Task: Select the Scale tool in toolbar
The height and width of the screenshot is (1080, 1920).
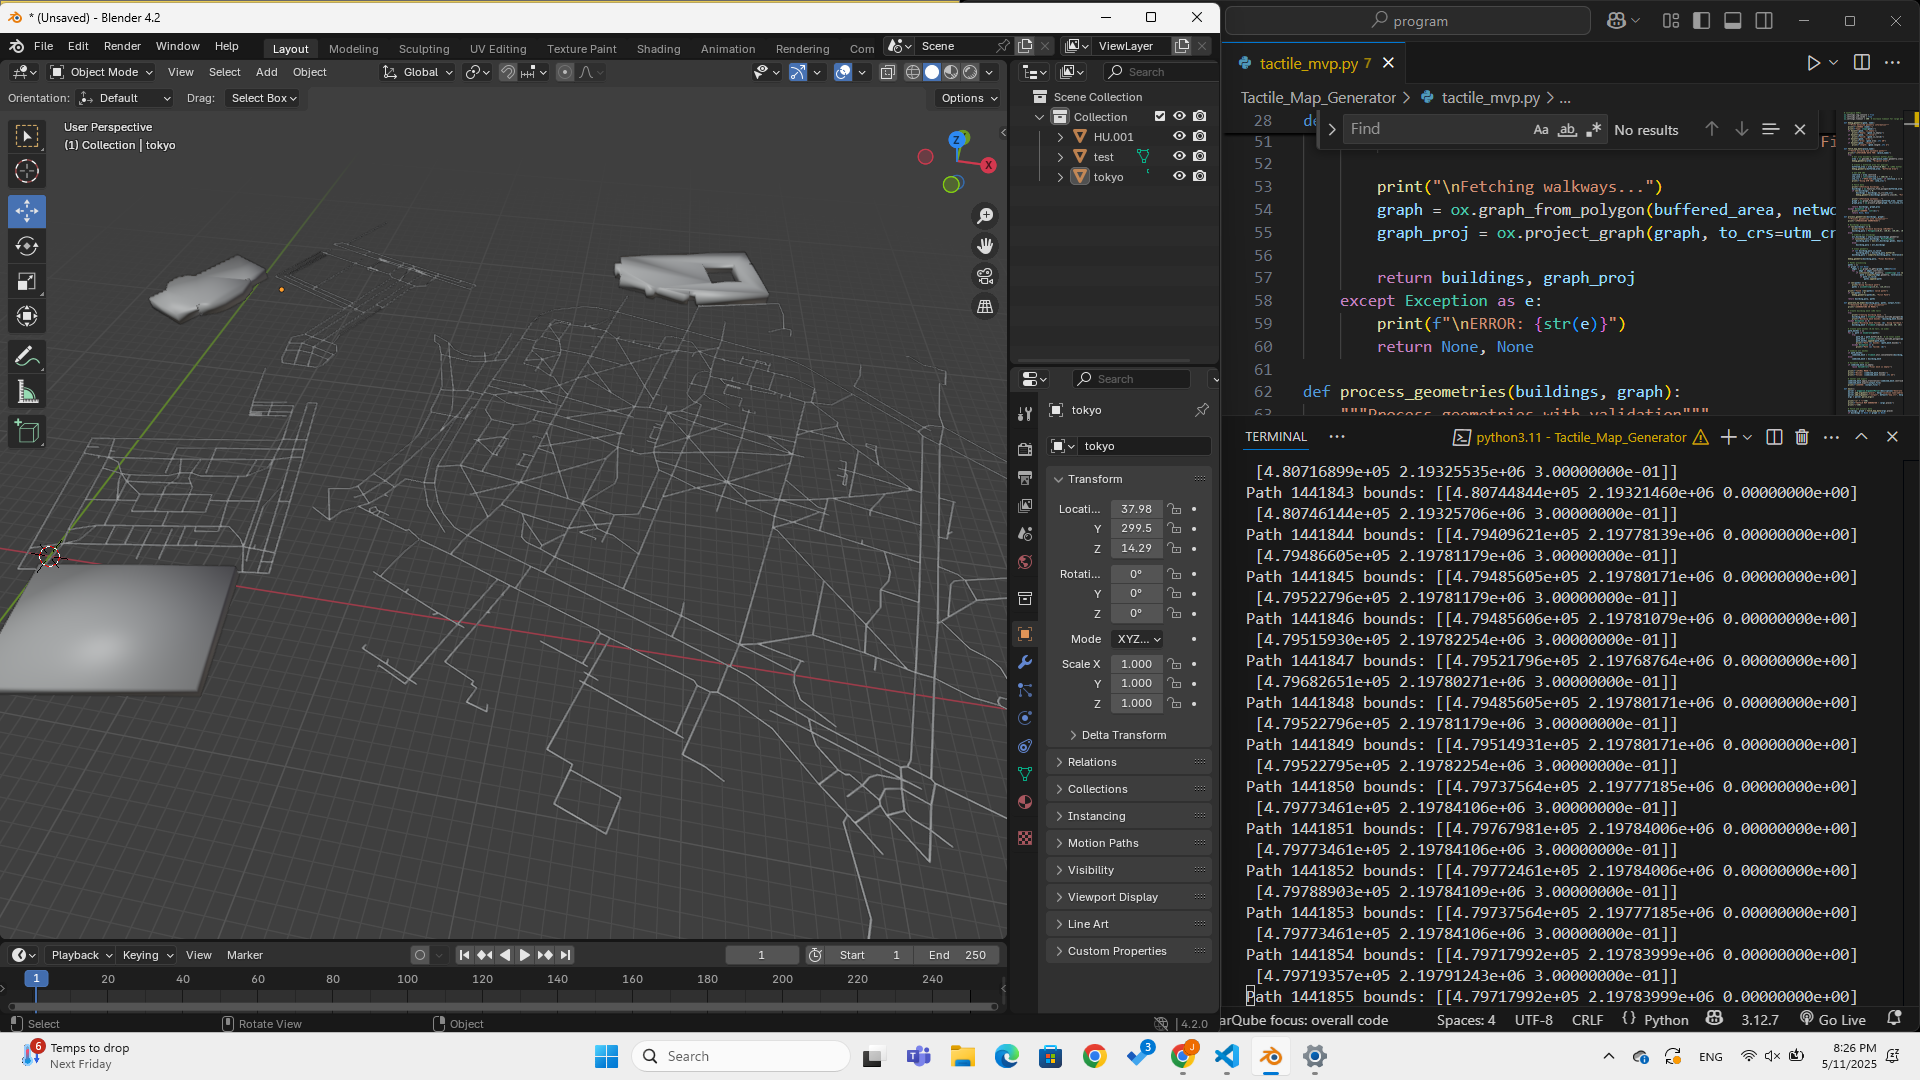Action: (27, 282)
